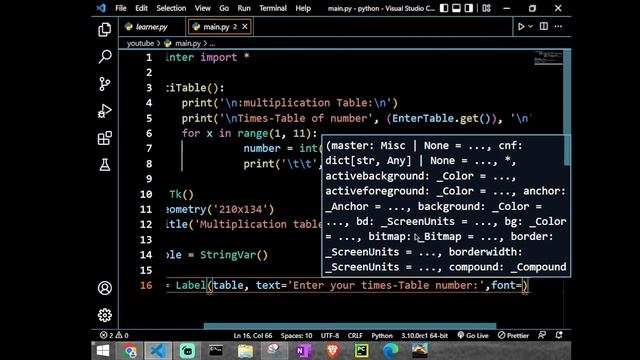
Task: Open the notifications bell in status bar
Action: (559, 335)
